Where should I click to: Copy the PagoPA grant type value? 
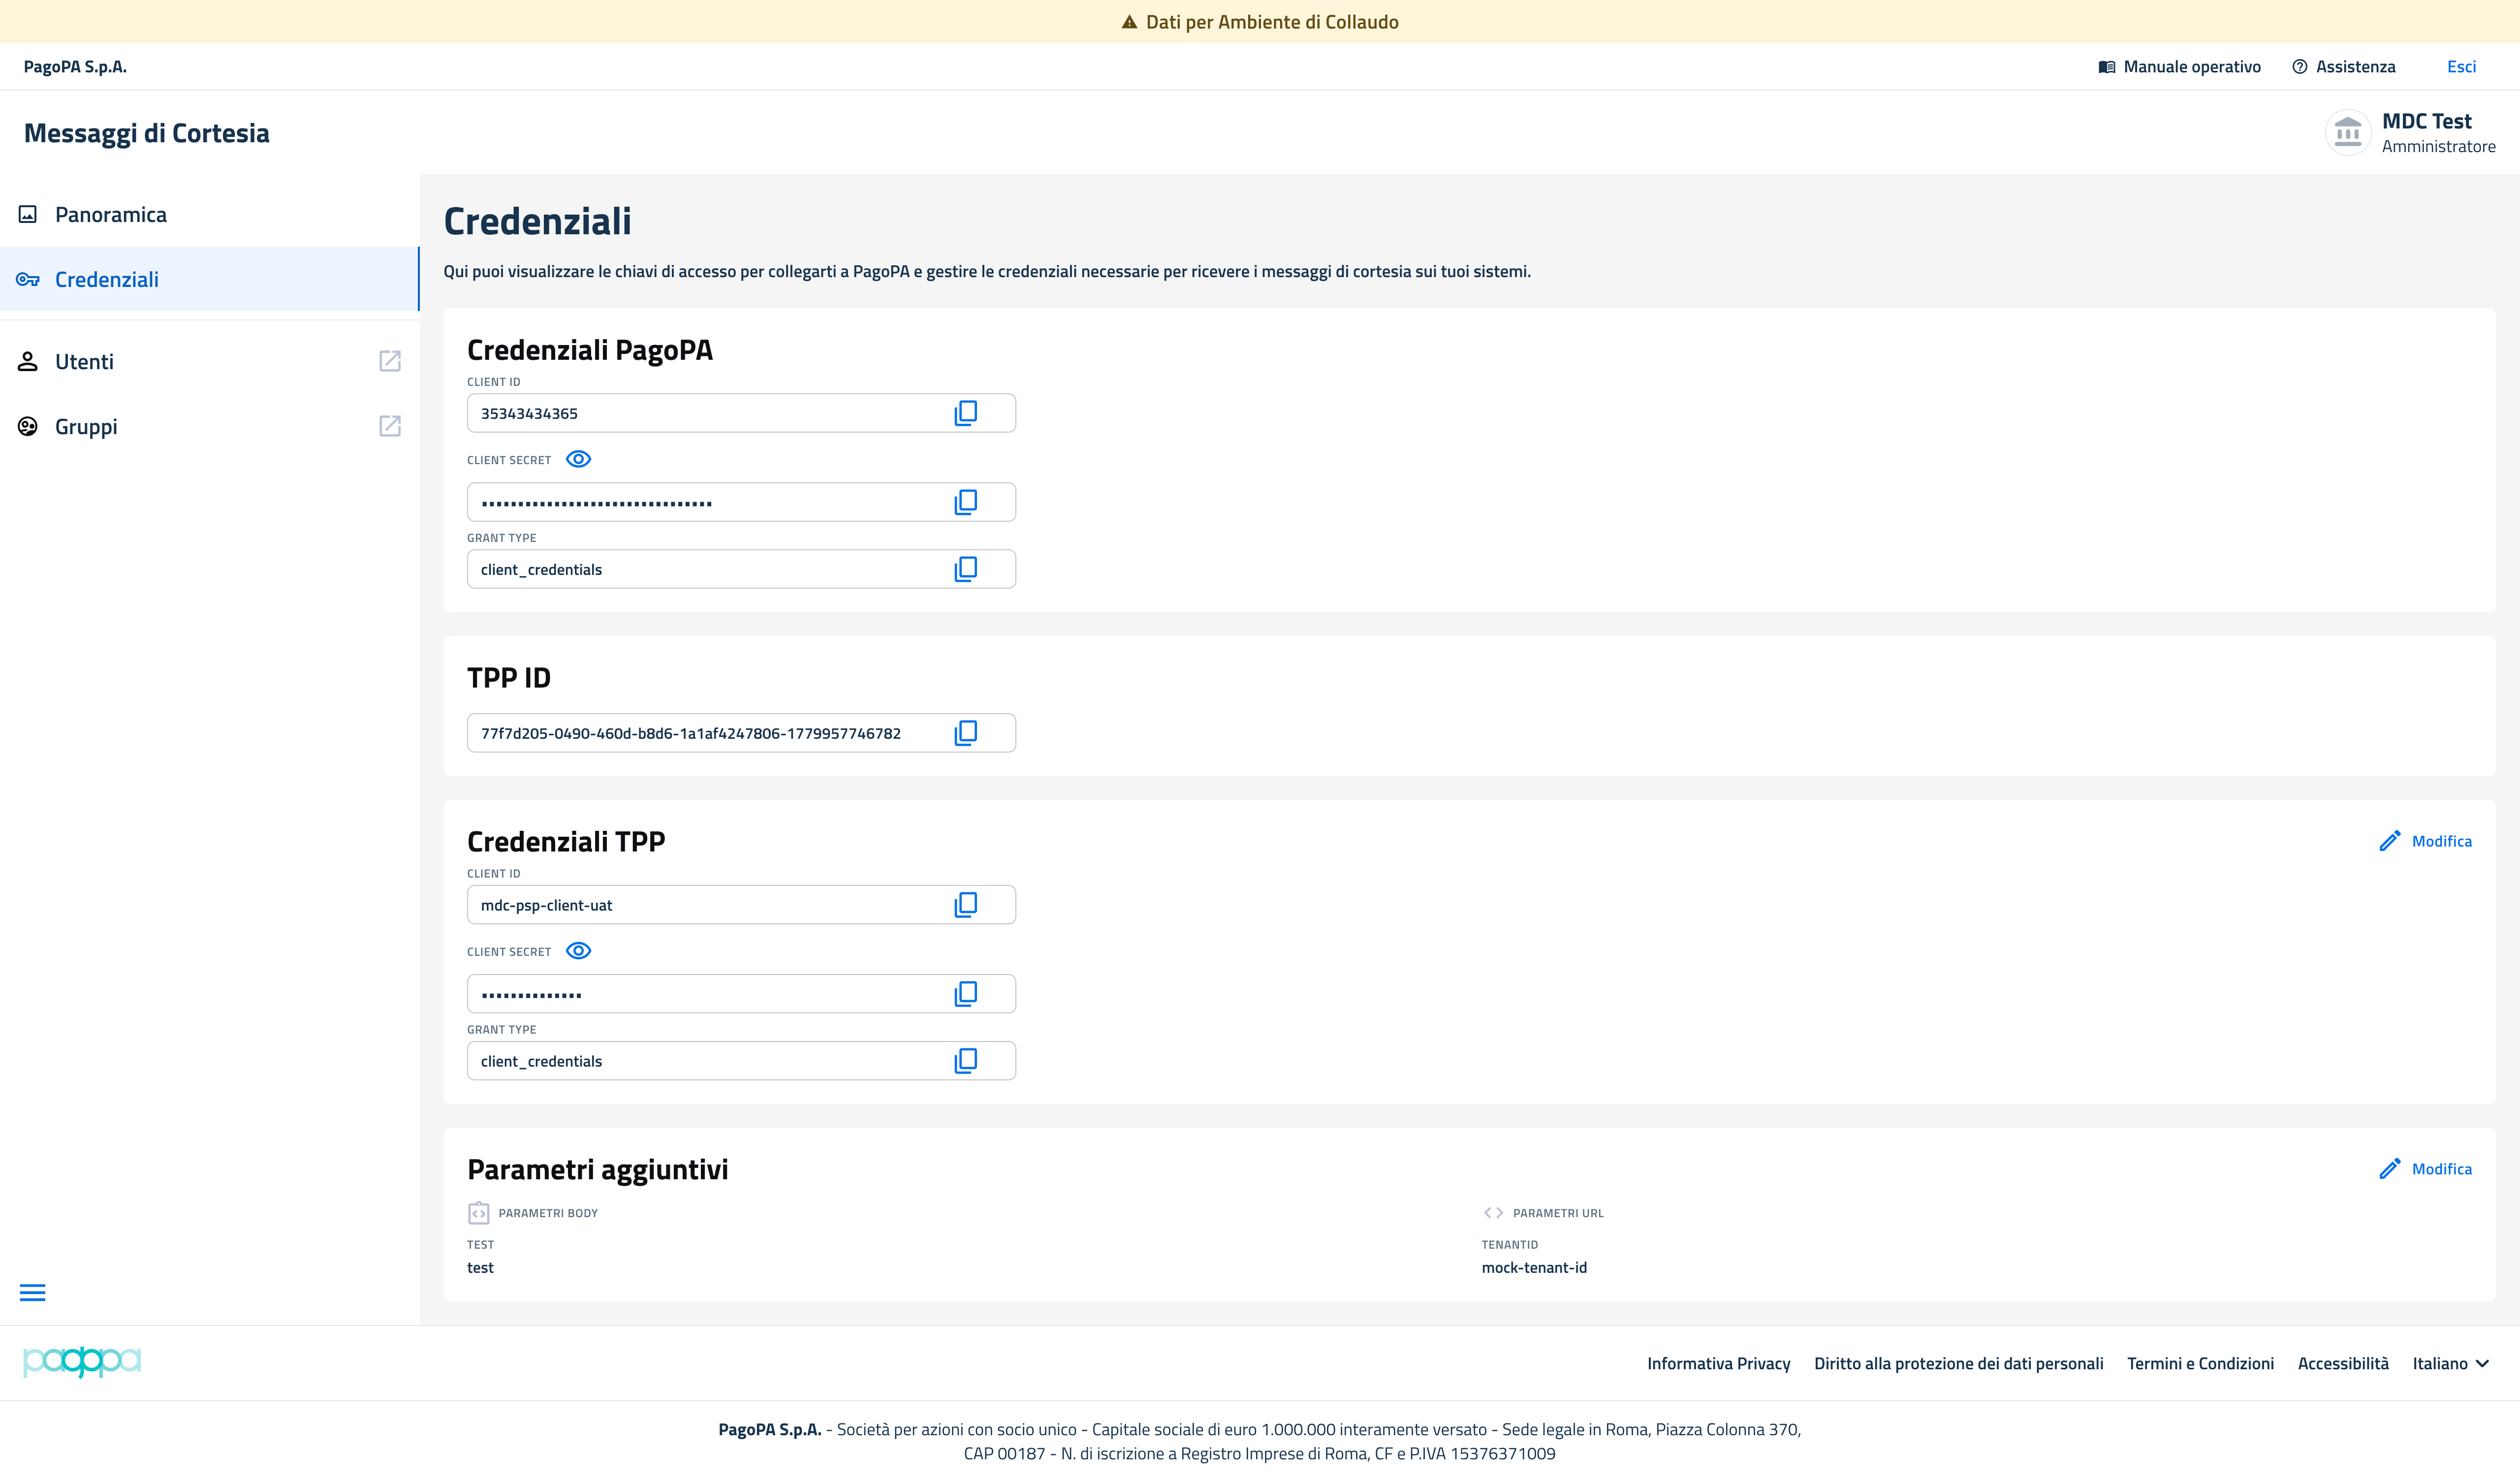click(965, 569)
